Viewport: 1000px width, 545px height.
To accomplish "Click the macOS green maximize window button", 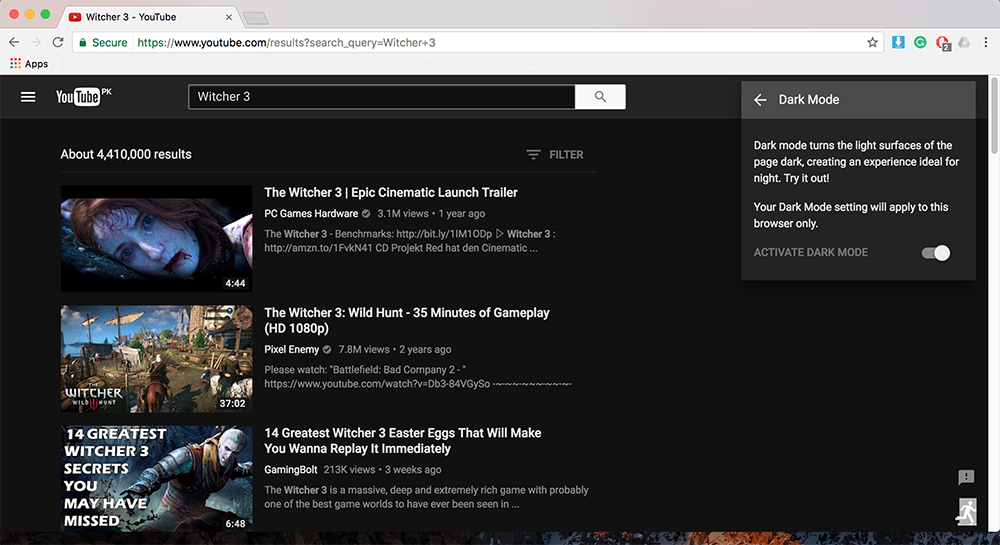I will click(x=45, y=14).
